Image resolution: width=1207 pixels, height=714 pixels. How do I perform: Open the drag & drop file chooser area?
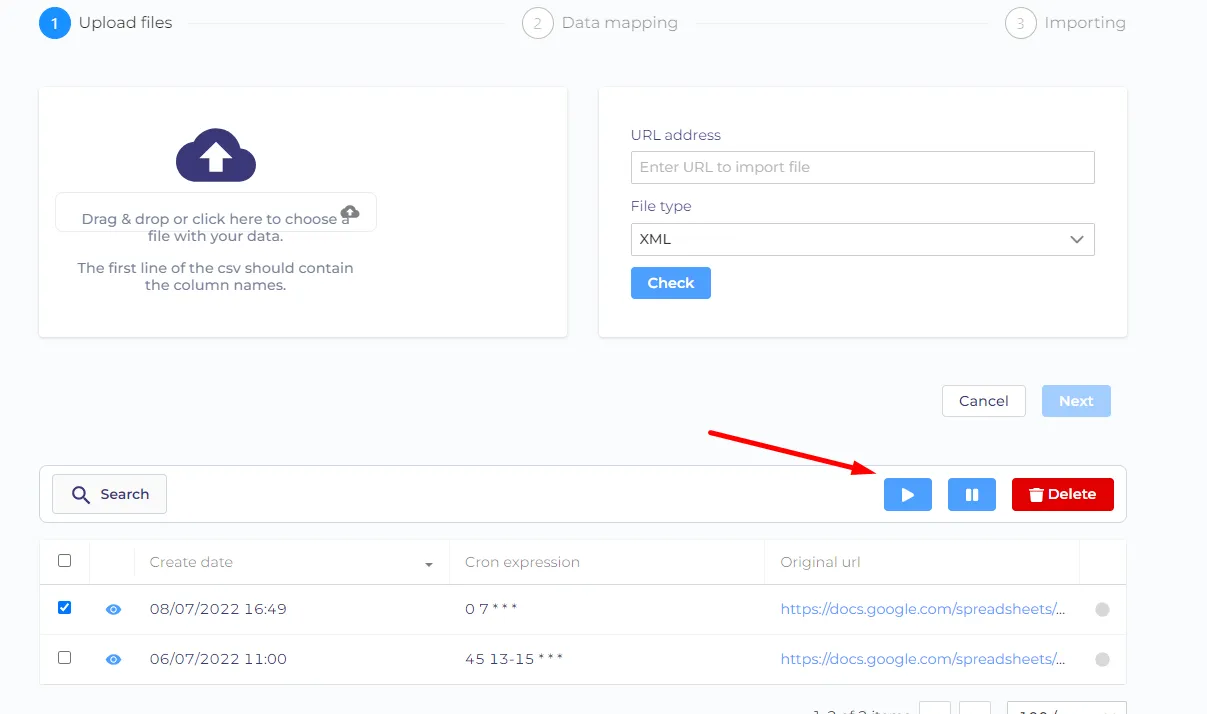(216, 212)
